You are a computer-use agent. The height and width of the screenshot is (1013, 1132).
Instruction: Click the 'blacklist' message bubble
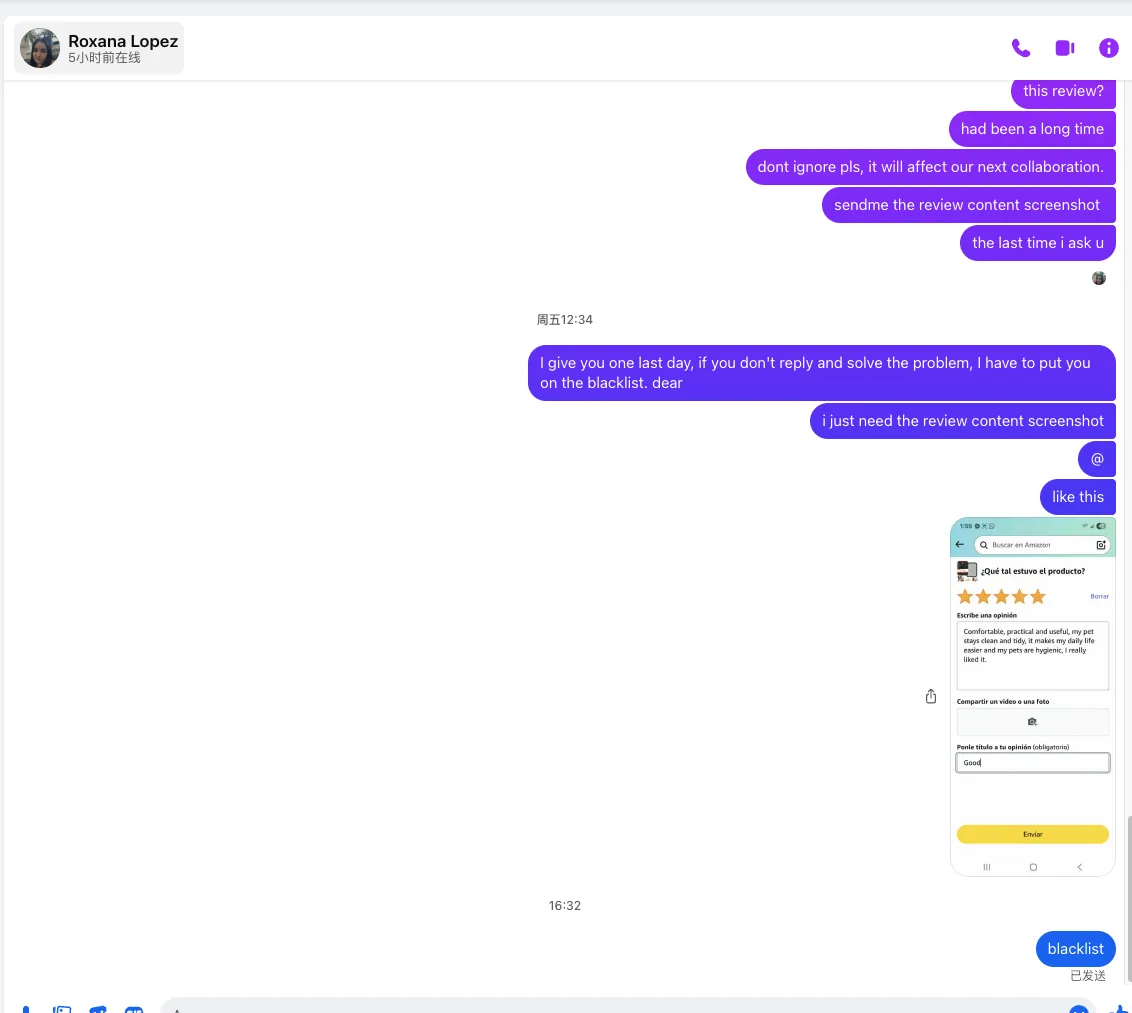pos(1075,949)
